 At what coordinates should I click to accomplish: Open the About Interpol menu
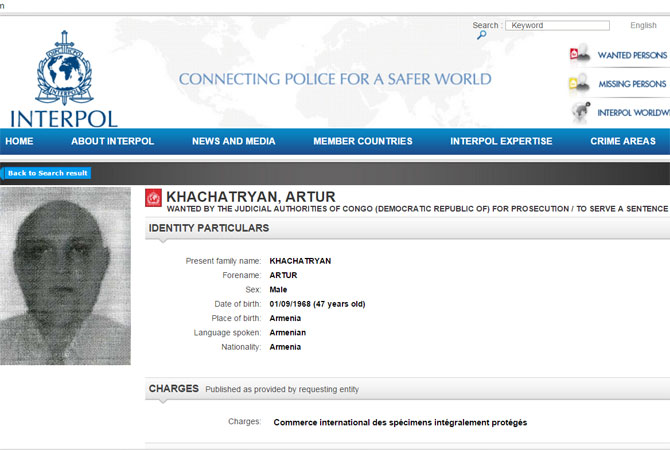(x=112, y=141)
